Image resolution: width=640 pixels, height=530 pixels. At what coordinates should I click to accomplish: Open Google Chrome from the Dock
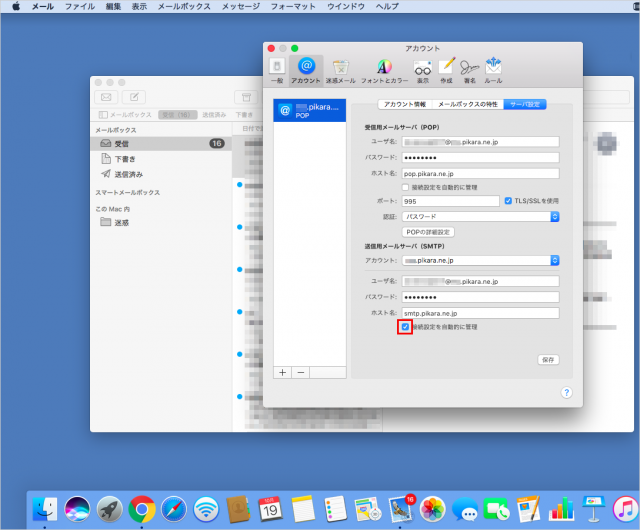[x=142, y=509]
